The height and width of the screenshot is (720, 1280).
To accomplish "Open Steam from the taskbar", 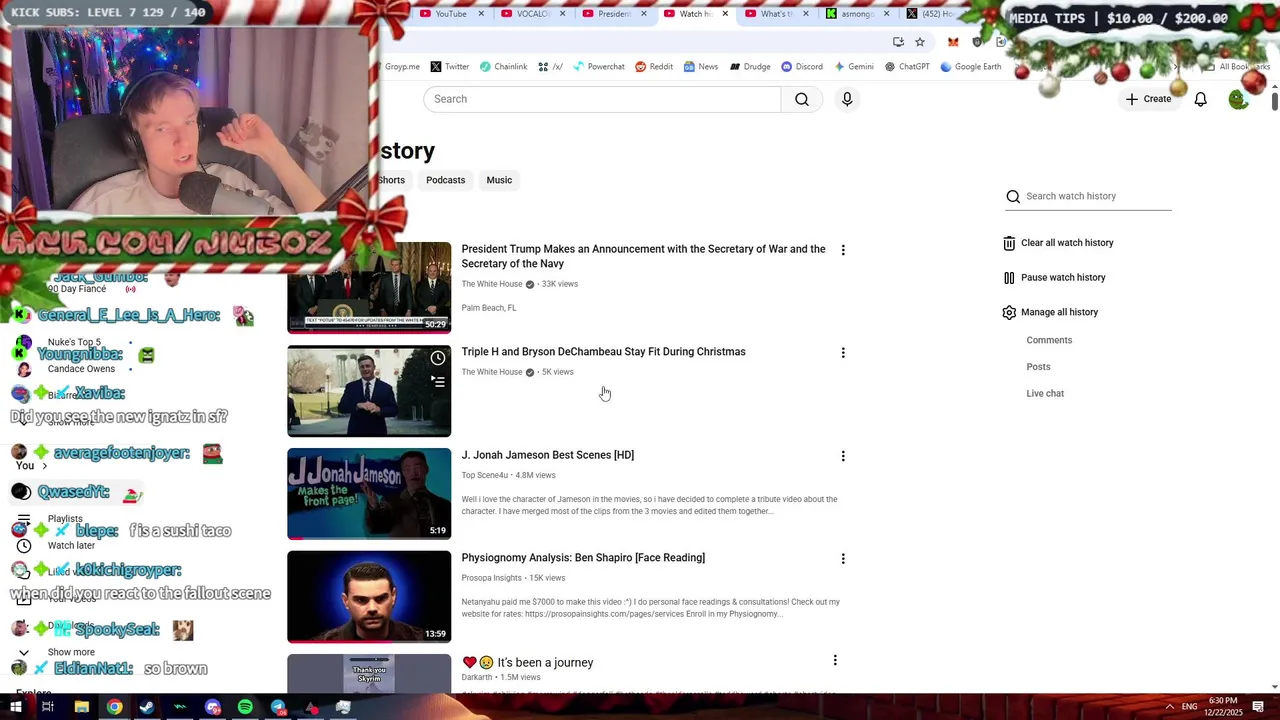I will point(147,707).
